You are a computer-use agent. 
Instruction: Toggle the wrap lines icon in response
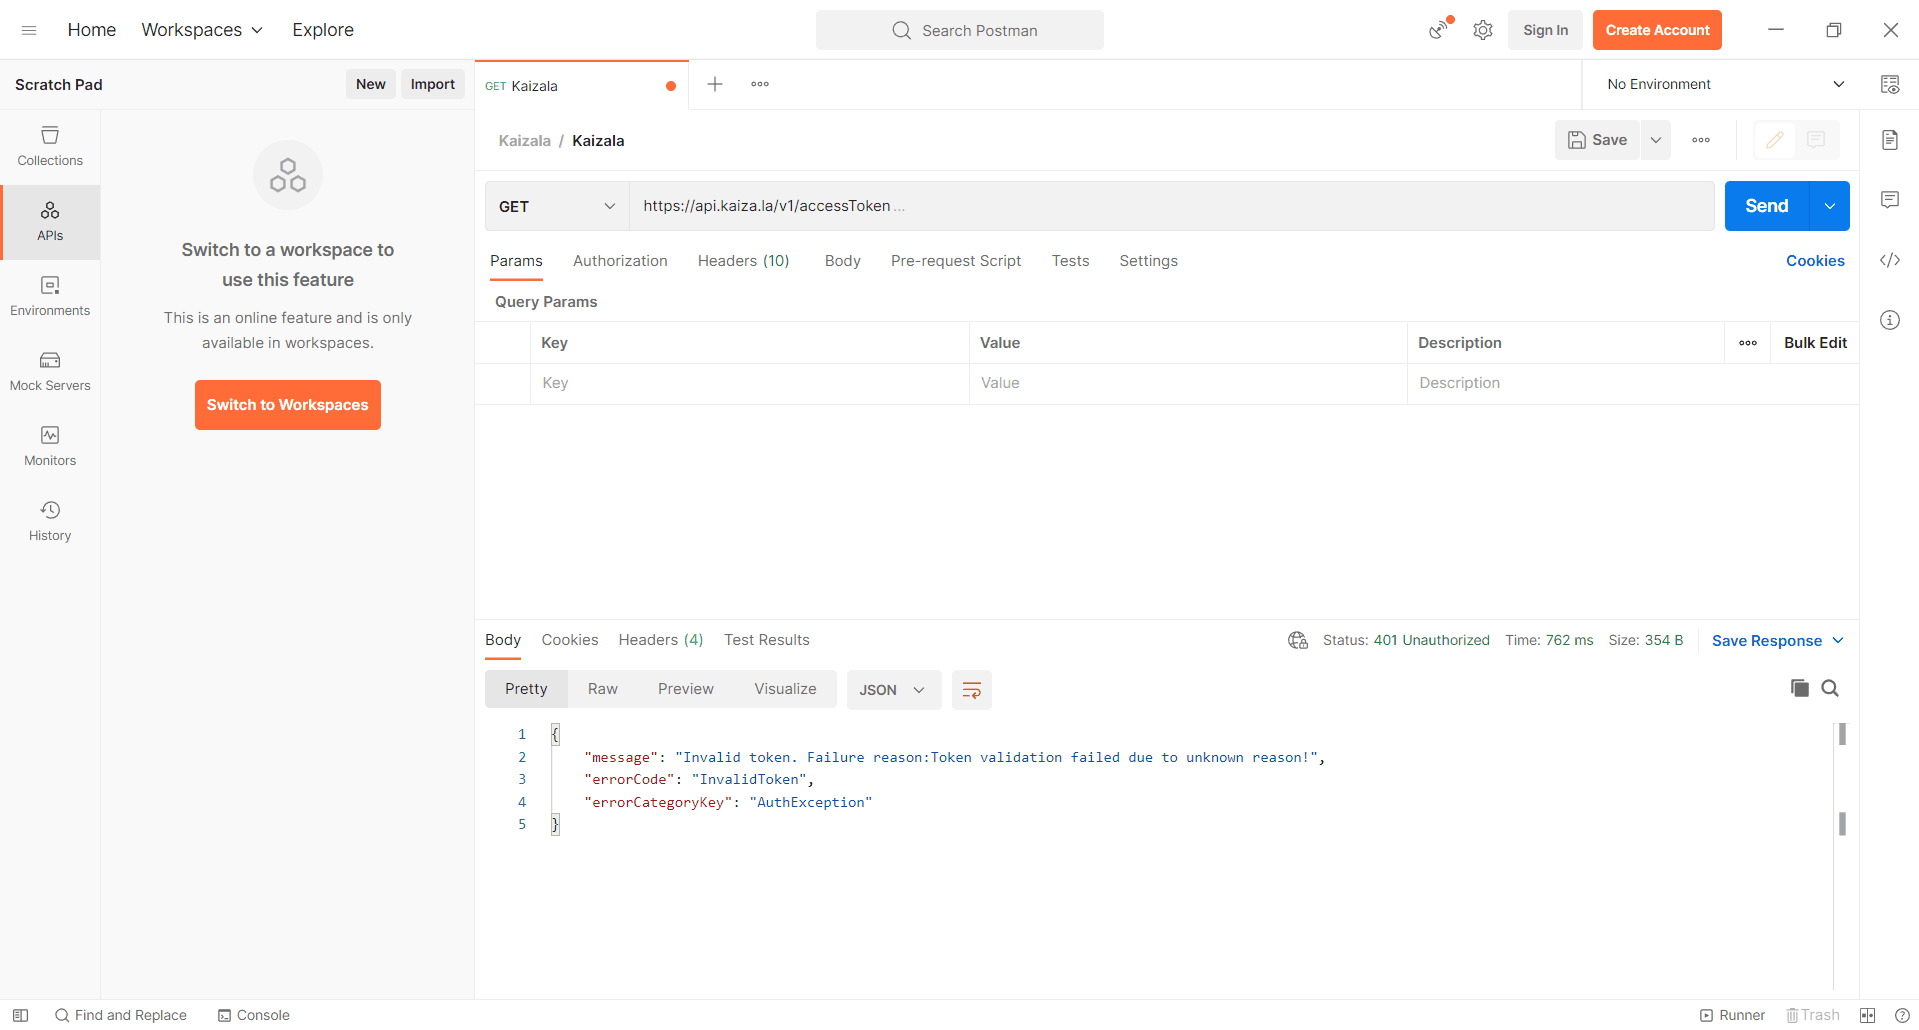coord(971,690)
